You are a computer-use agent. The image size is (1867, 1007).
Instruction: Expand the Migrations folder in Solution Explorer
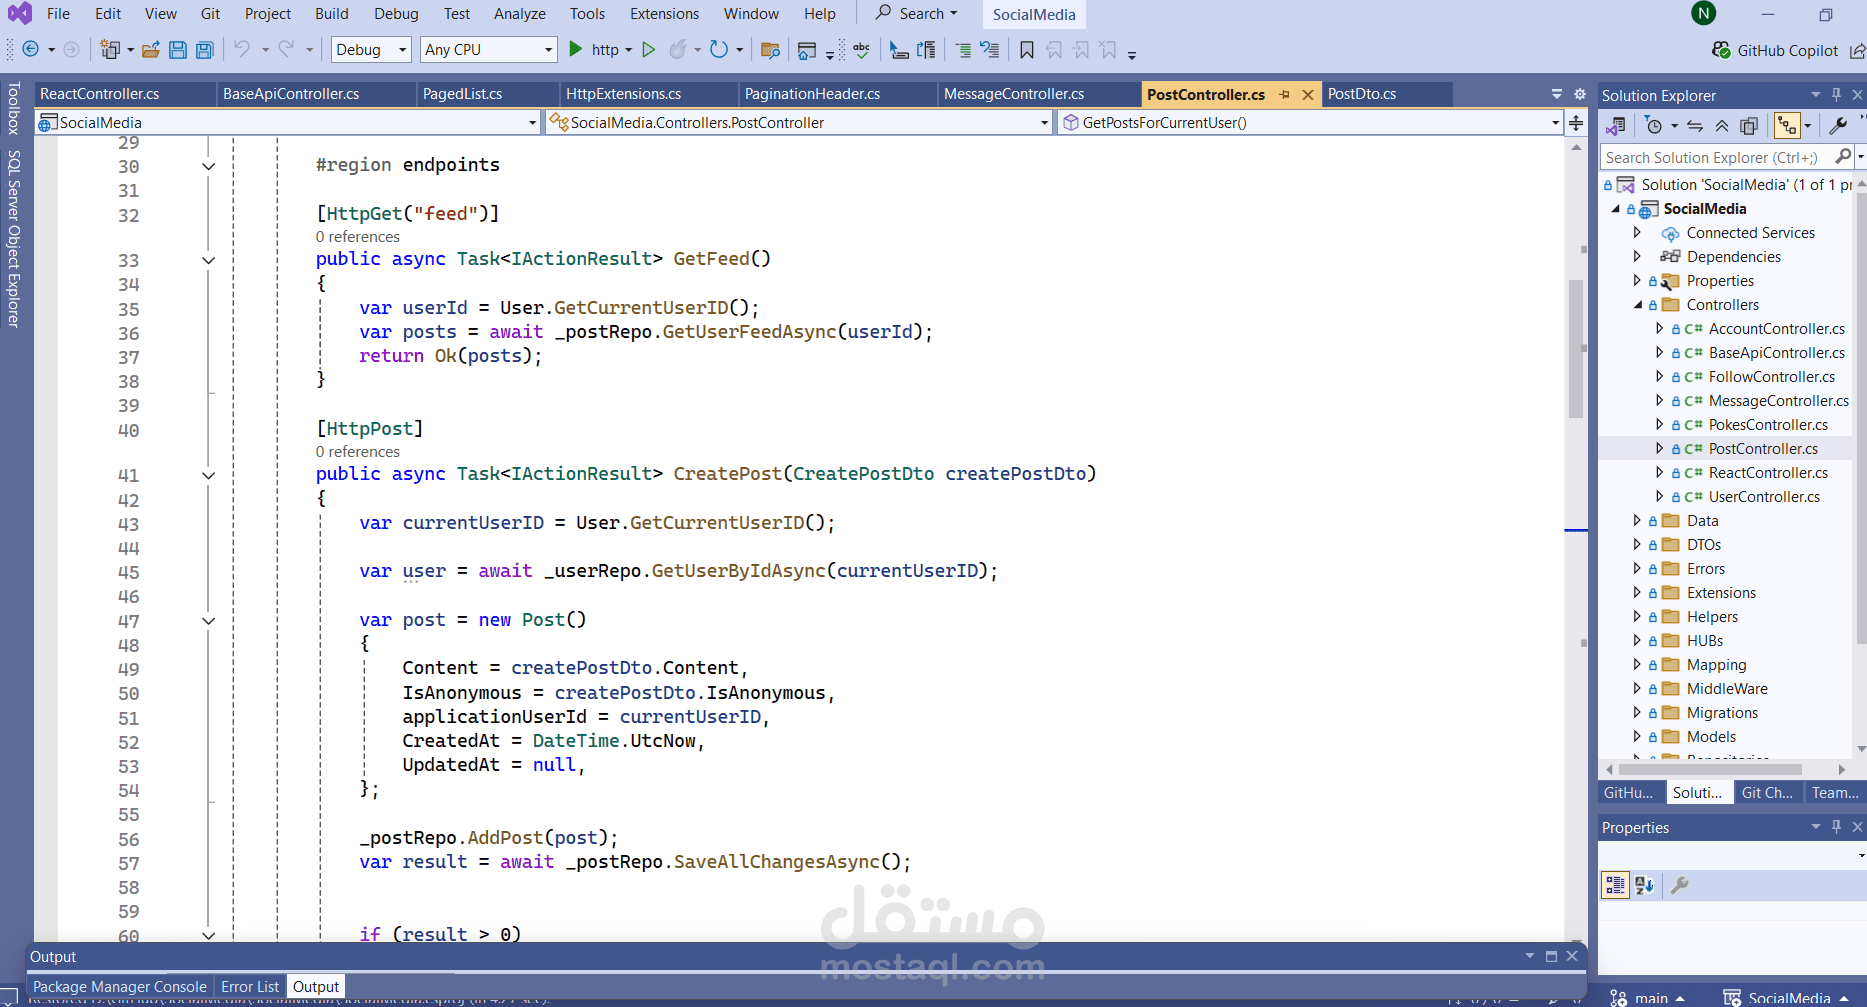(x=1637, y=713)
